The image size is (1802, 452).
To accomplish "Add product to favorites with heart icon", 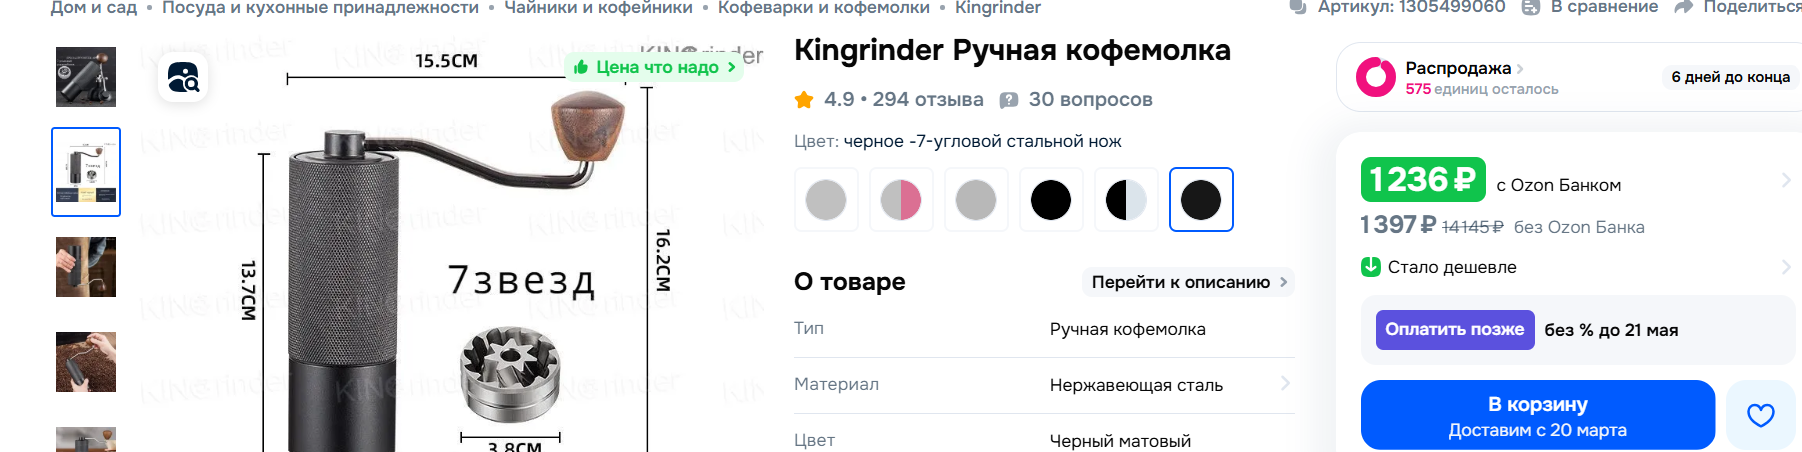I will click(x=1760, y=415).
